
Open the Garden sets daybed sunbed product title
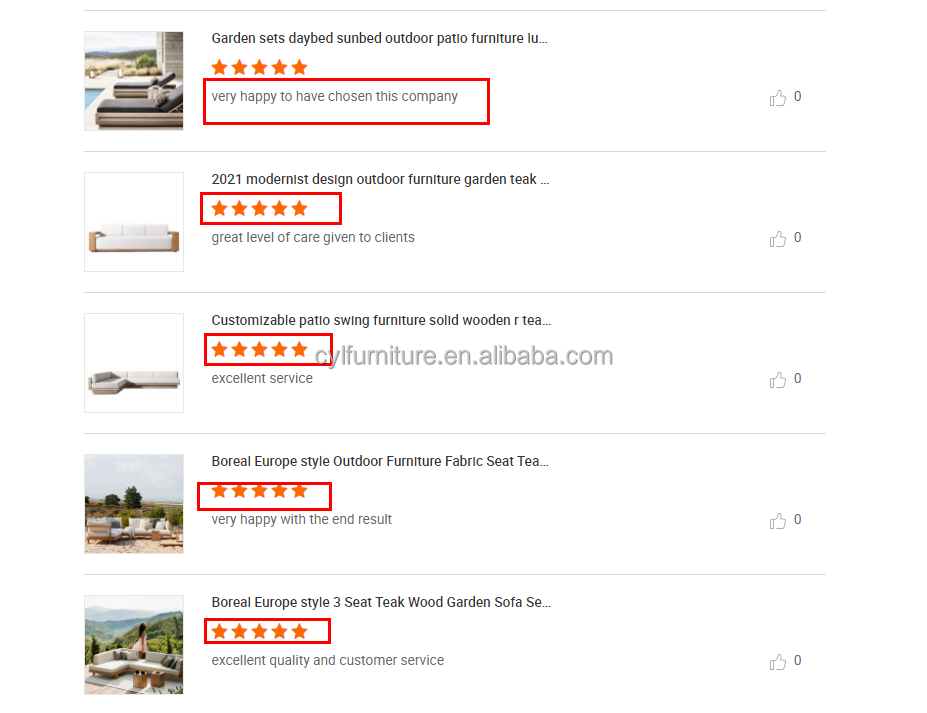pyautogui.click(x=380, y=38)
